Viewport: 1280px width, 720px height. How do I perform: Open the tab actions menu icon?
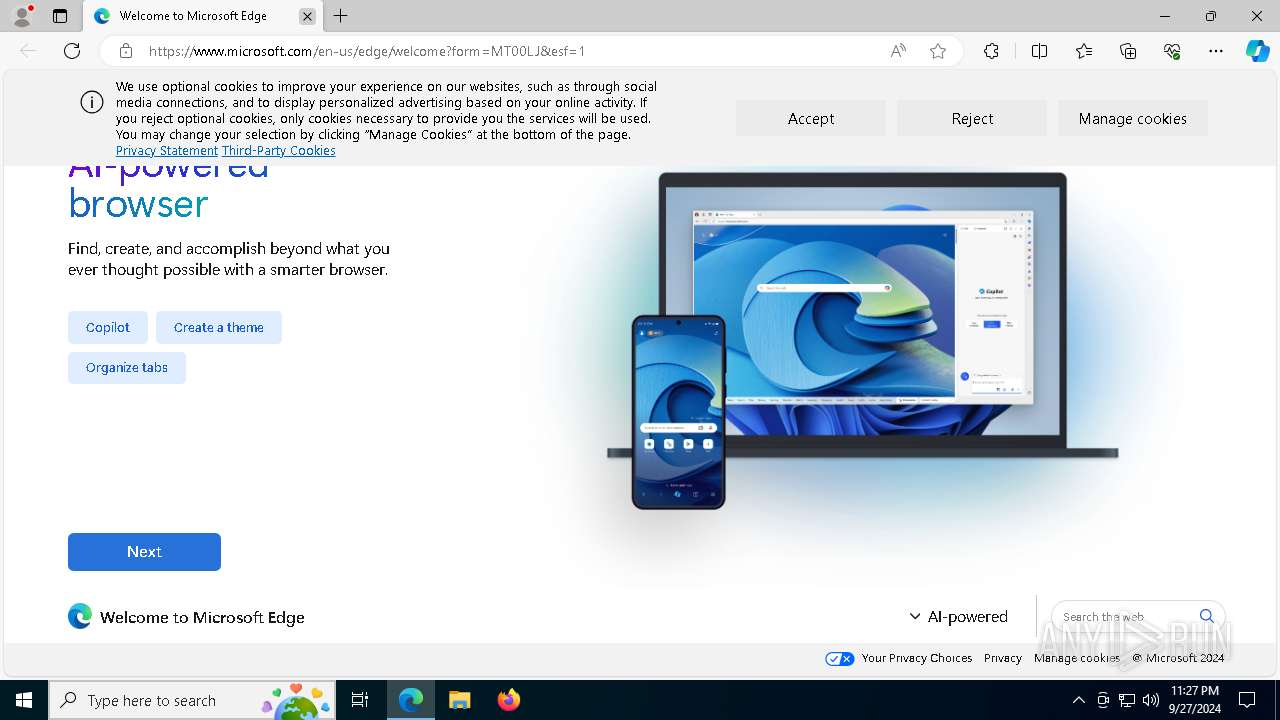[60, 16]
